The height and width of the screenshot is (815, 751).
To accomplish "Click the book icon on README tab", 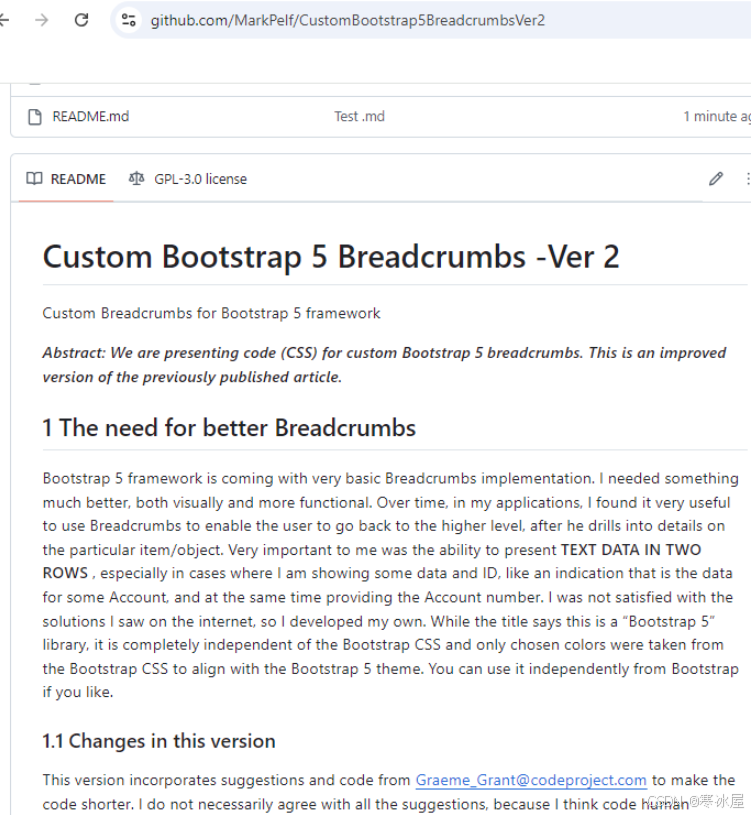I will [x=34, y=179].
